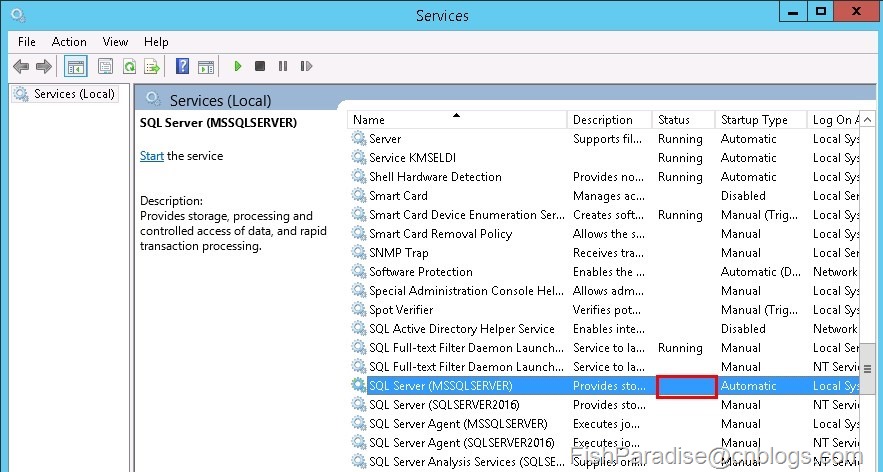Minimize the Services window
883x472 pixels.
coord(793,12)
